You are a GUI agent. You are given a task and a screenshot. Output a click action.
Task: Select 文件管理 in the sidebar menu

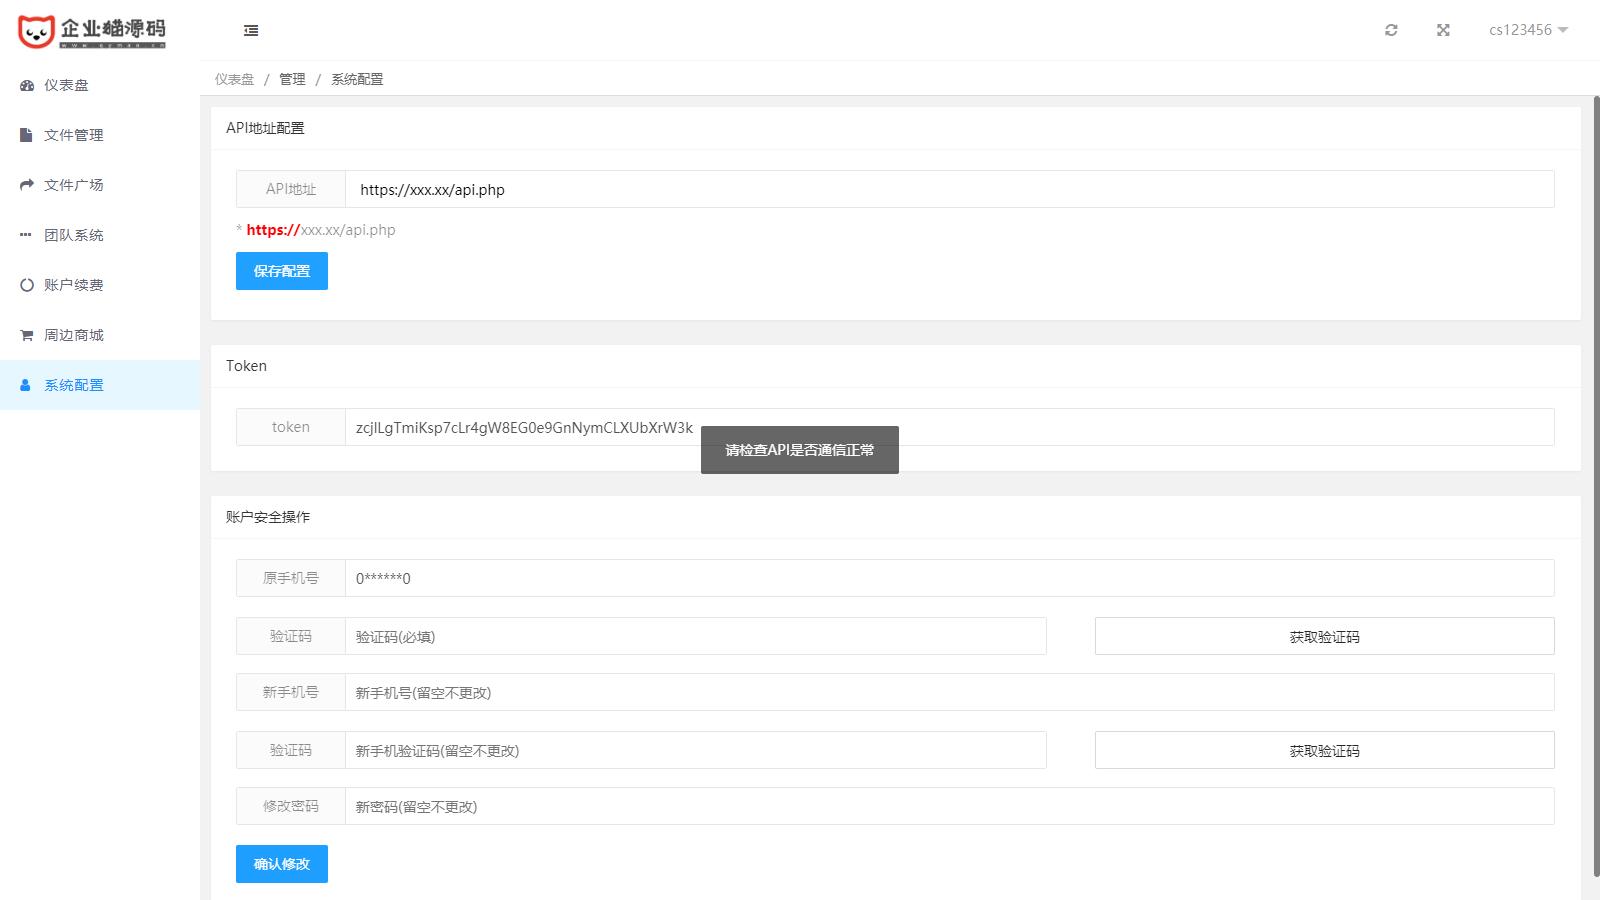tap(74, 135)
